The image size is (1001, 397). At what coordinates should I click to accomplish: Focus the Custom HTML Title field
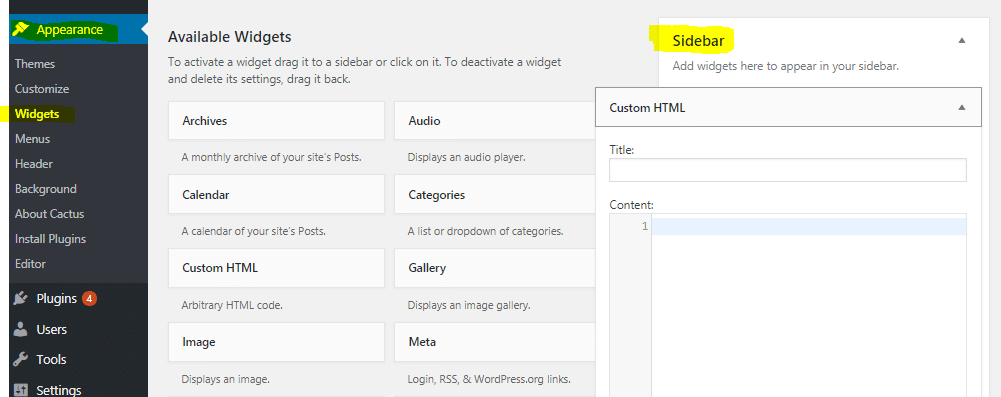point(788,170)
